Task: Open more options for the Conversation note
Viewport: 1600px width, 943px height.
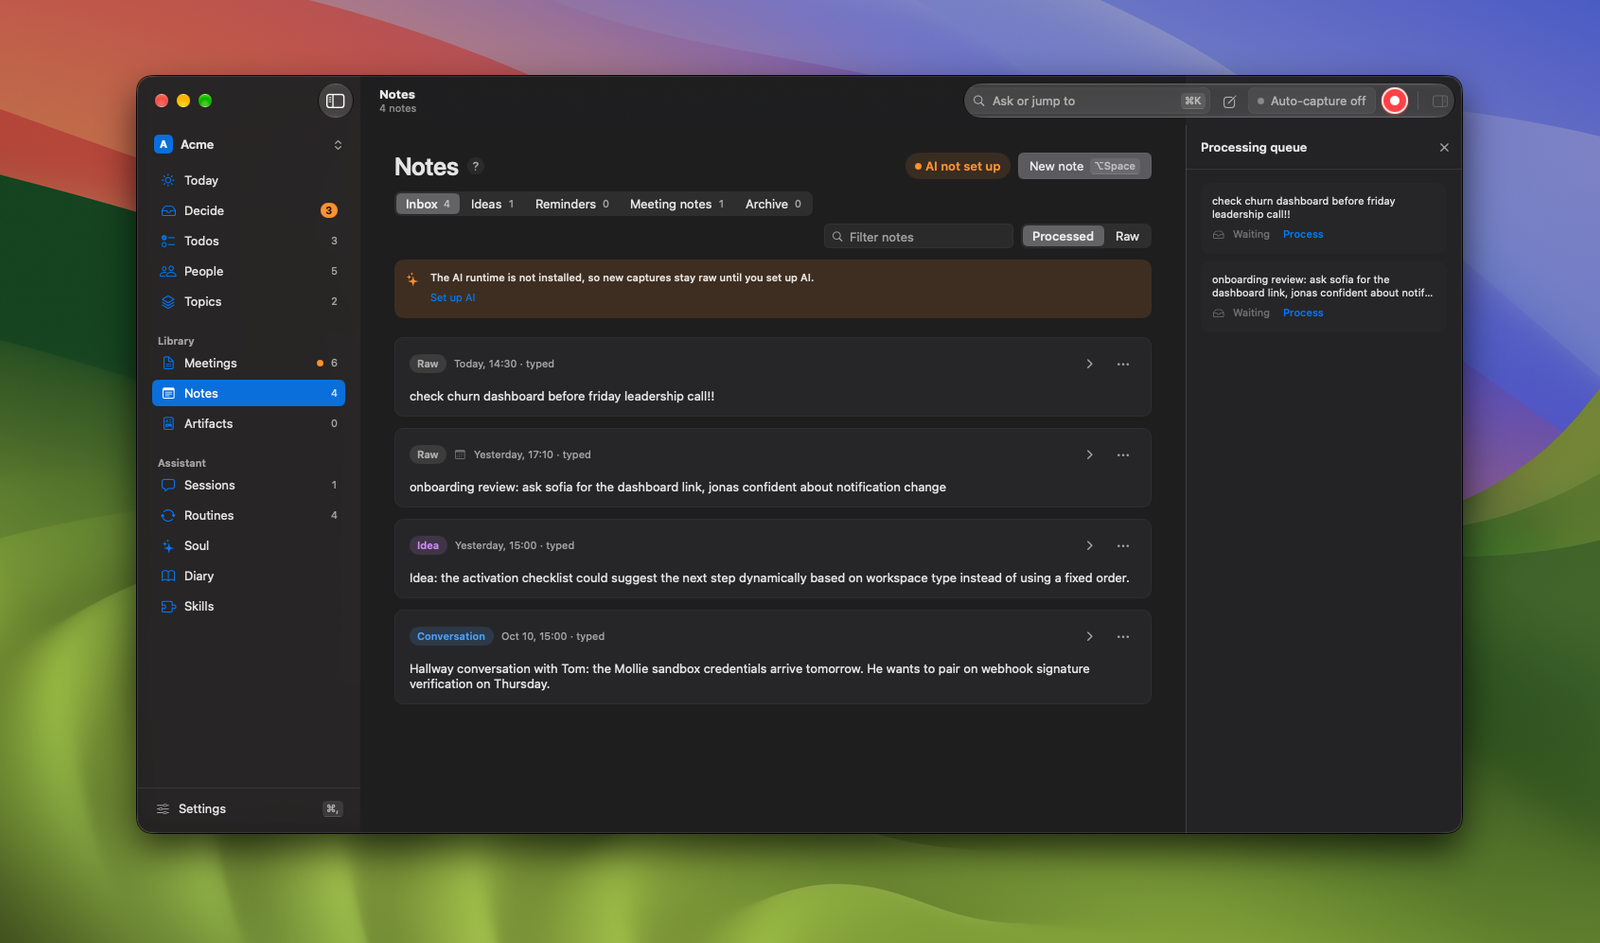Action: point(1123,637)
